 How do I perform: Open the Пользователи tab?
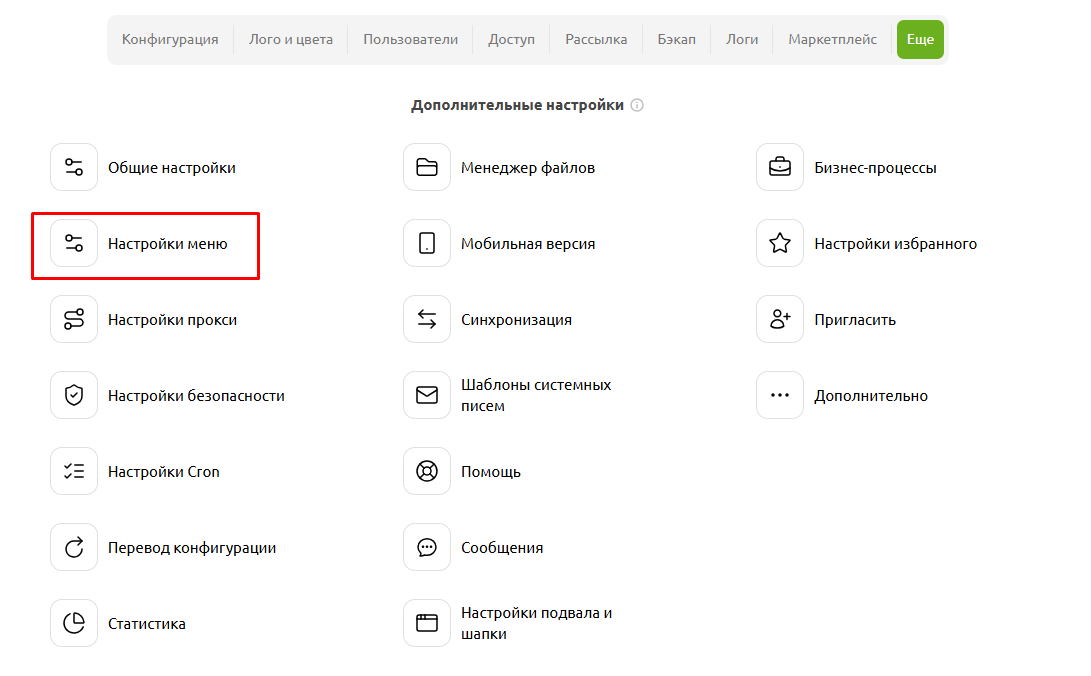410,39
